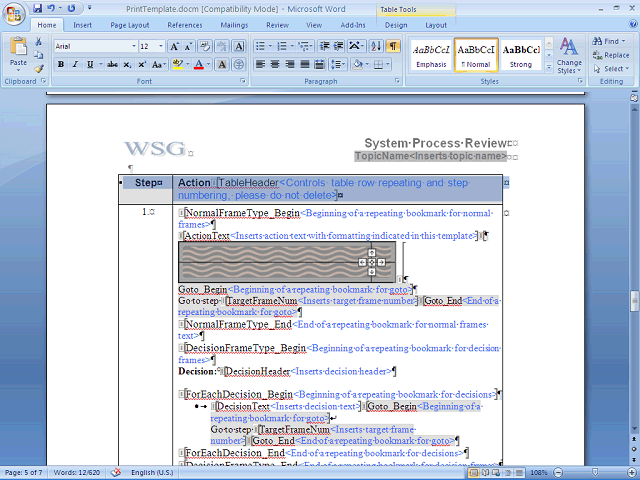This screenshot has width=640, height=480.
Task: Clear formatting from selection
Action: point(205,46)
